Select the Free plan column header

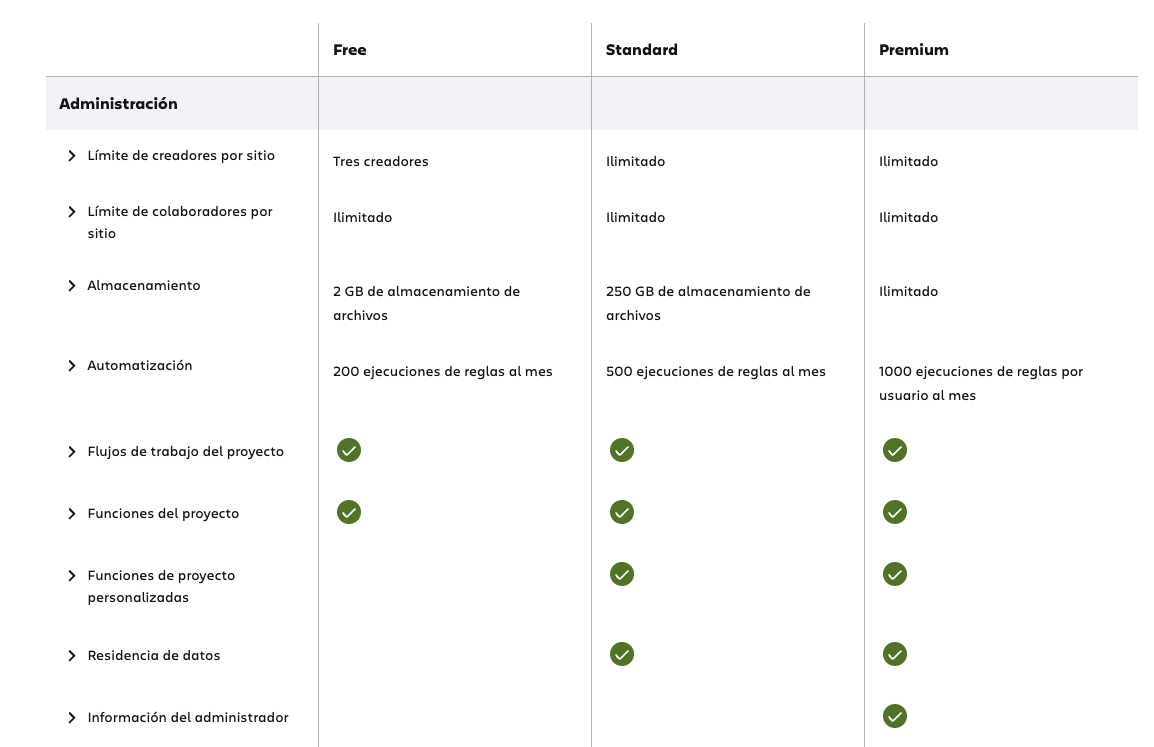(350, 50)
